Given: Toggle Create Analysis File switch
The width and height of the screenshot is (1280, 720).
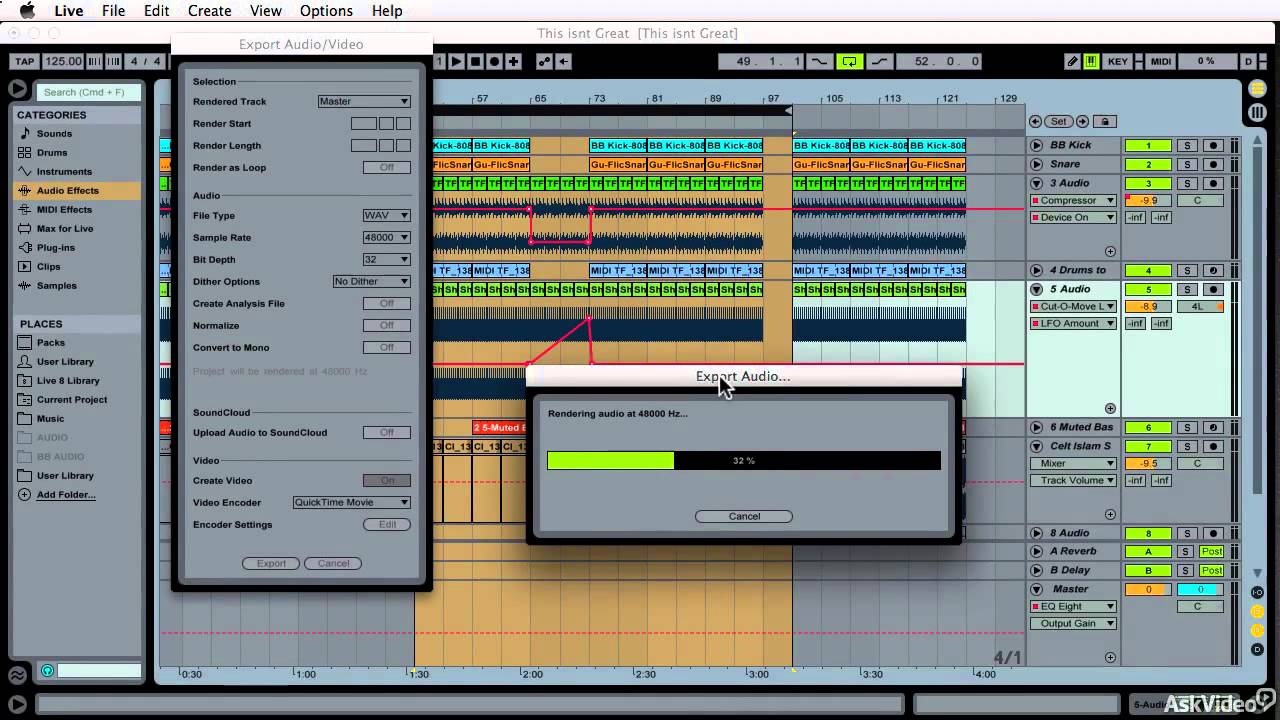Looking at the screenshot, I should [386, 303].
